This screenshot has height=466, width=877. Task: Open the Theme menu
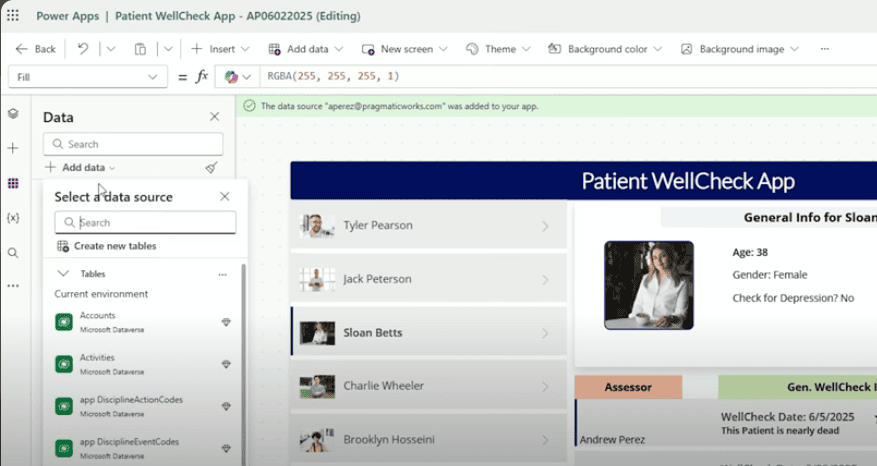pos(498,49)
